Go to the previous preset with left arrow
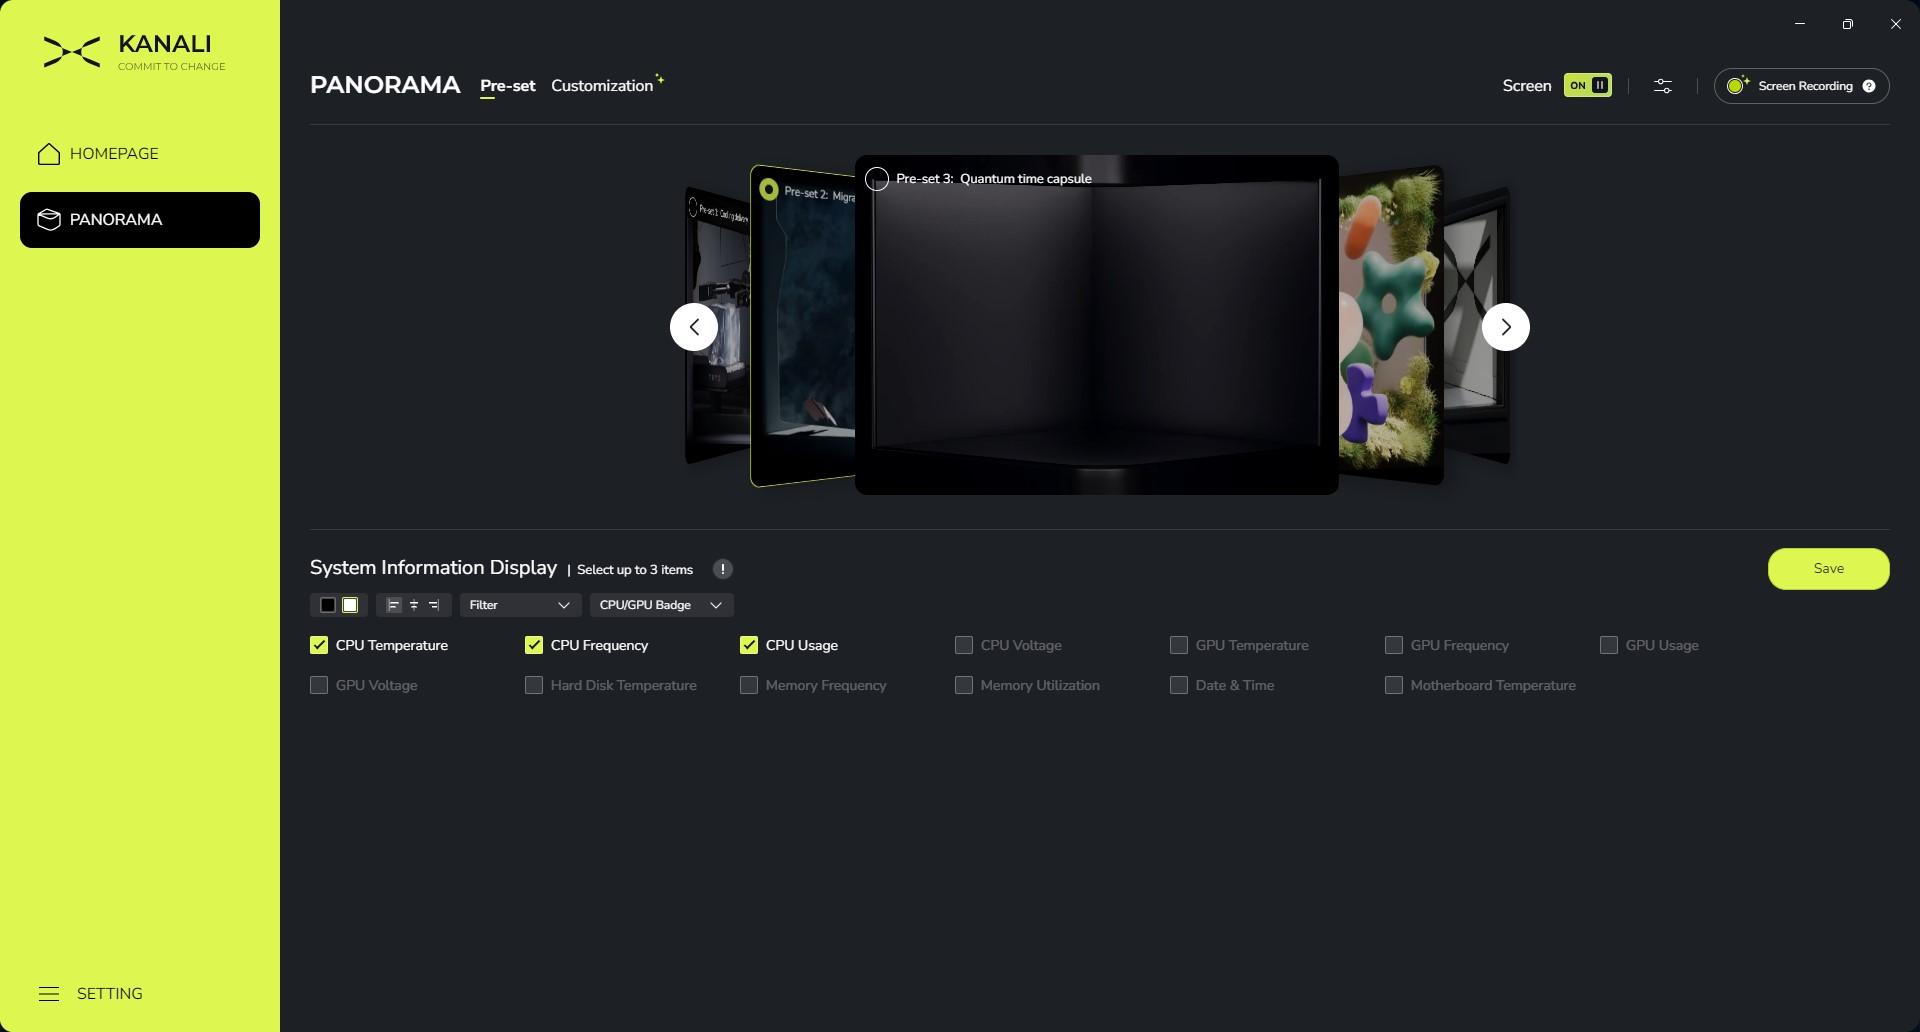The height and width of the screenshot is (1032, 1920). tap(694, 327)
